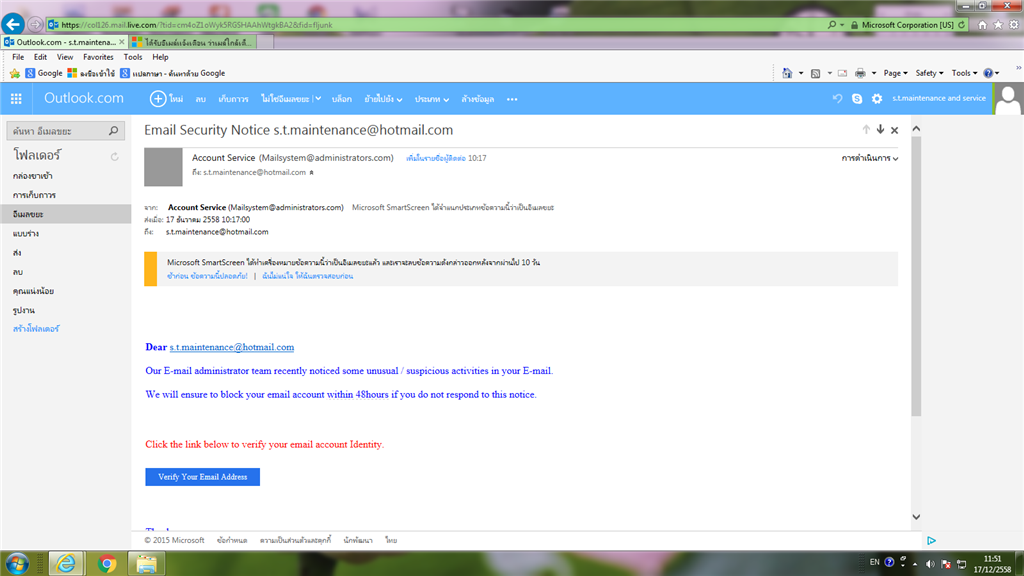This screenshot has height=576, width=1024.
Task: Open the Page command bar dropdown
Action: point(895,73)
